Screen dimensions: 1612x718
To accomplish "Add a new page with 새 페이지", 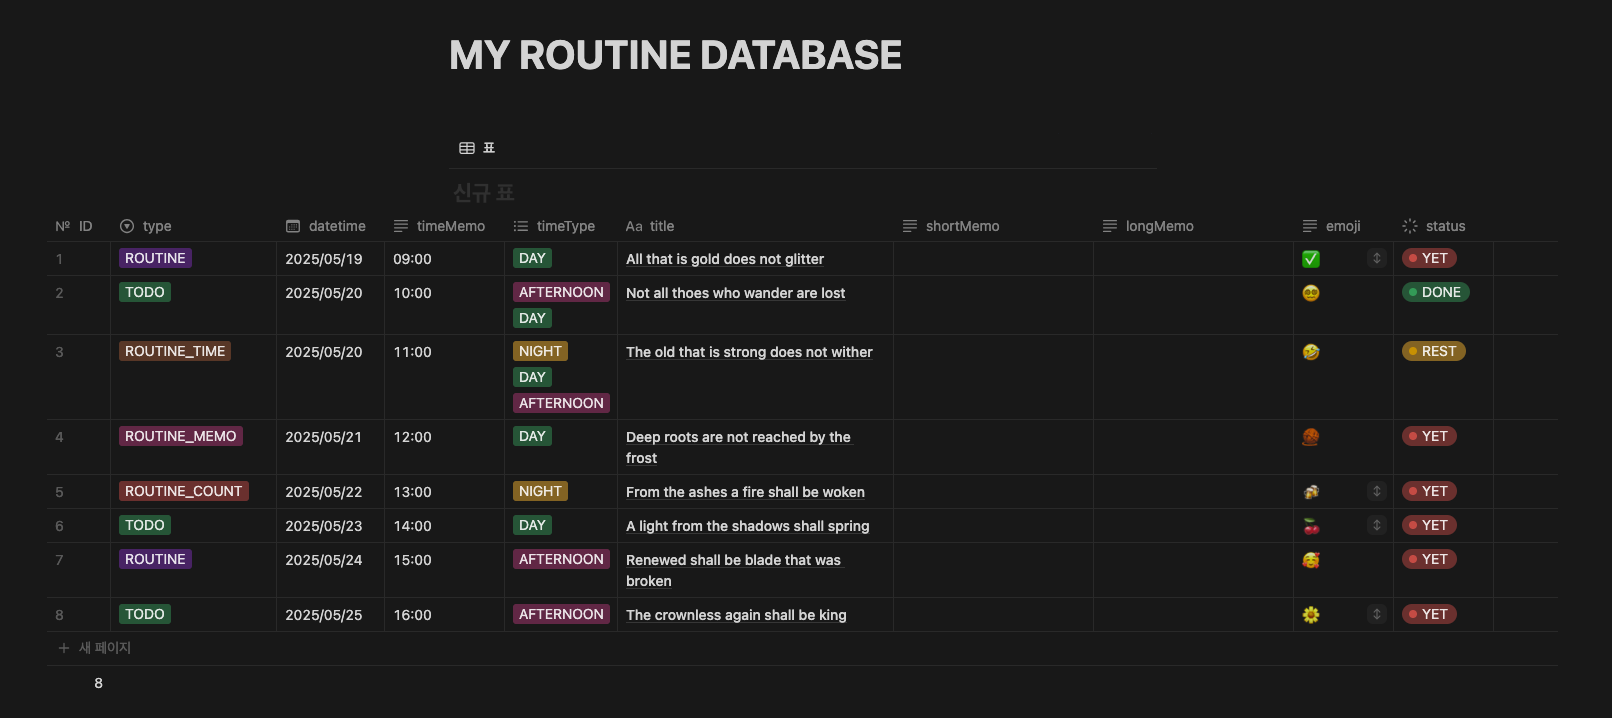I will pos(95,648).
